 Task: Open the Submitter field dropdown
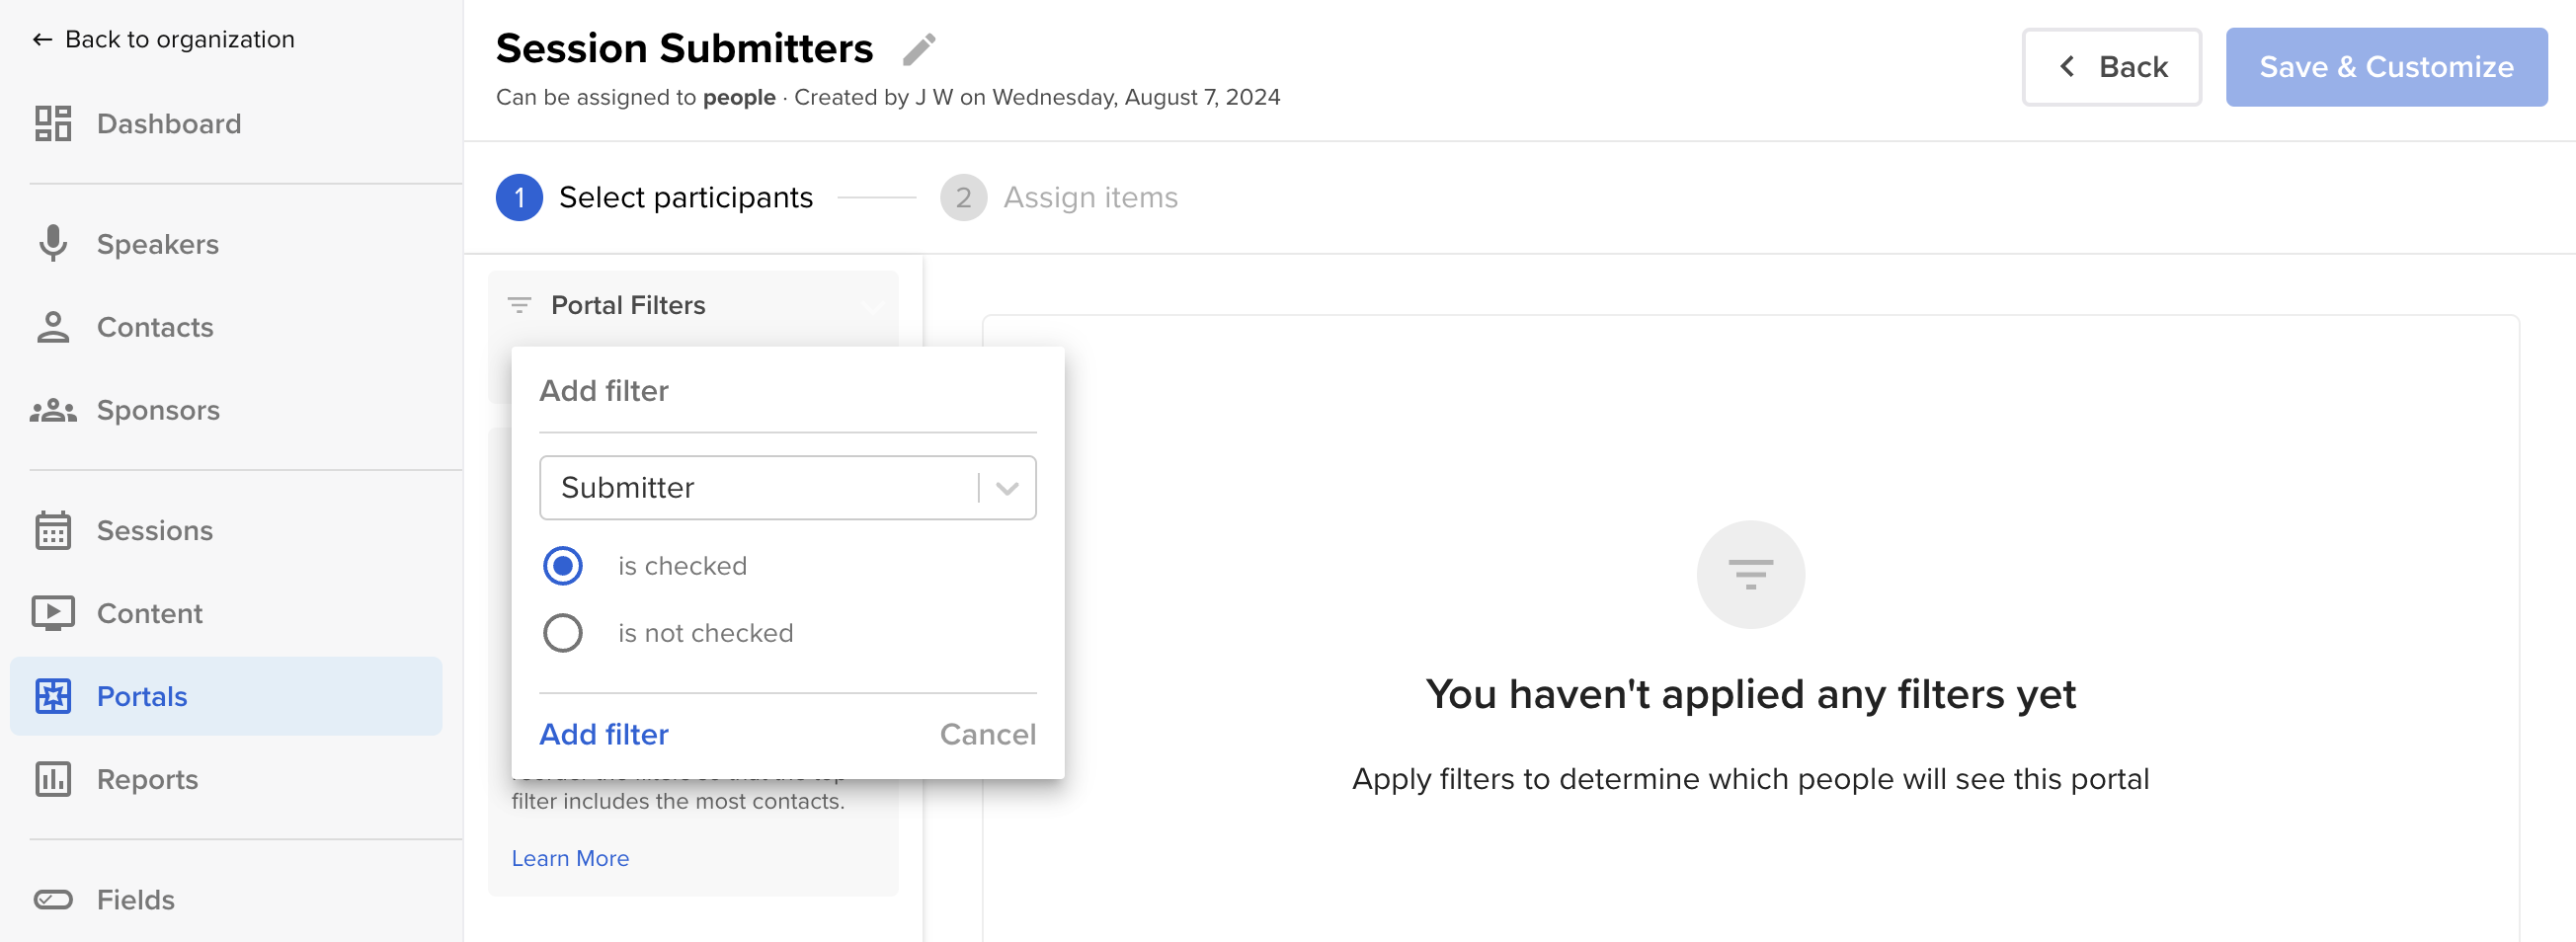787,488
